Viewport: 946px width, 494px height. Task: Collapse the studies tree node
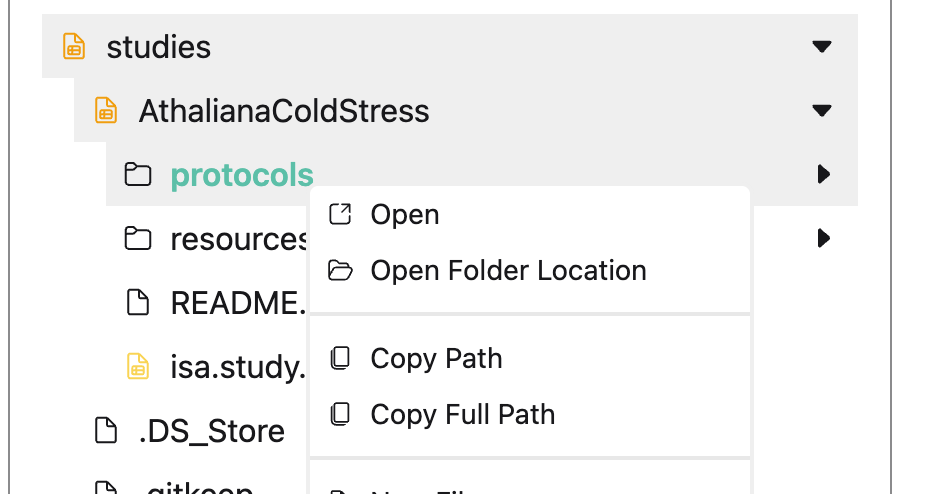pyautogui.click(x=822, y=46)
